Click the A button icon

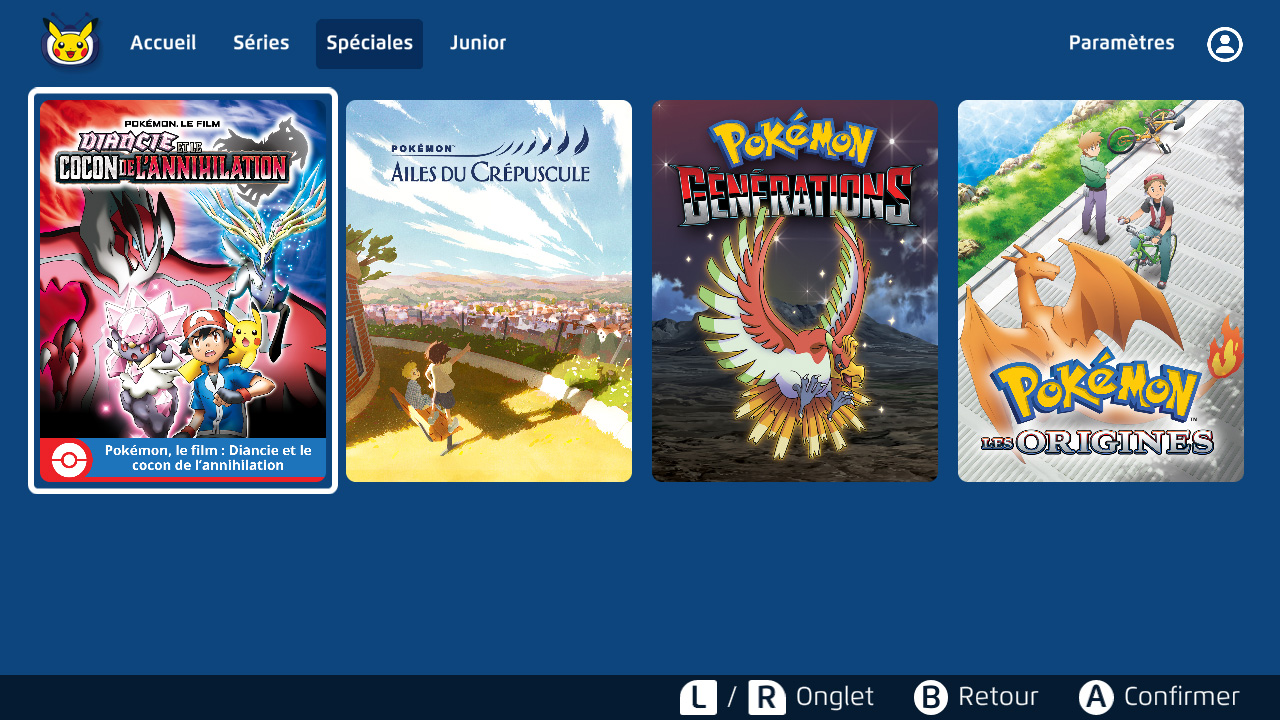pyautogui.click(x=1096, y=697)
